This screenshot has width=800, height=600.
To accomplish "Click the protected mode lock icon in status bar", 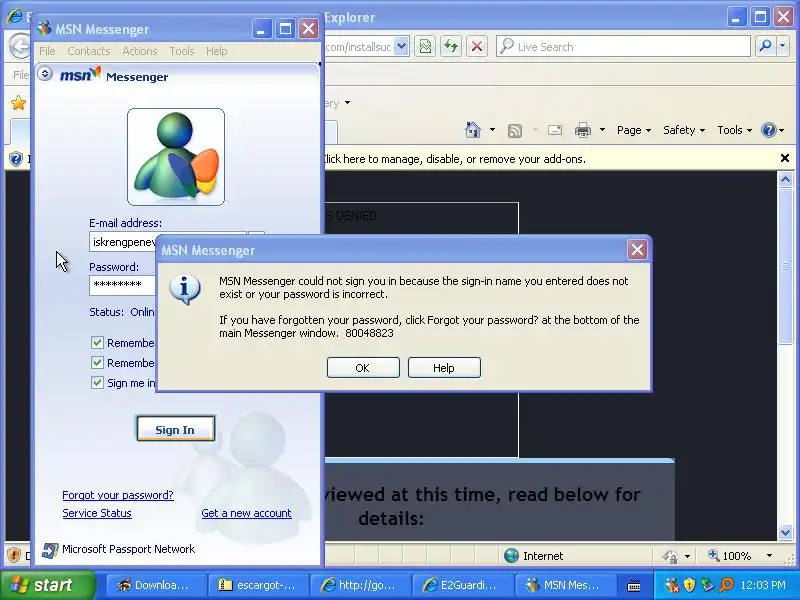I will (x=670, y=556).
